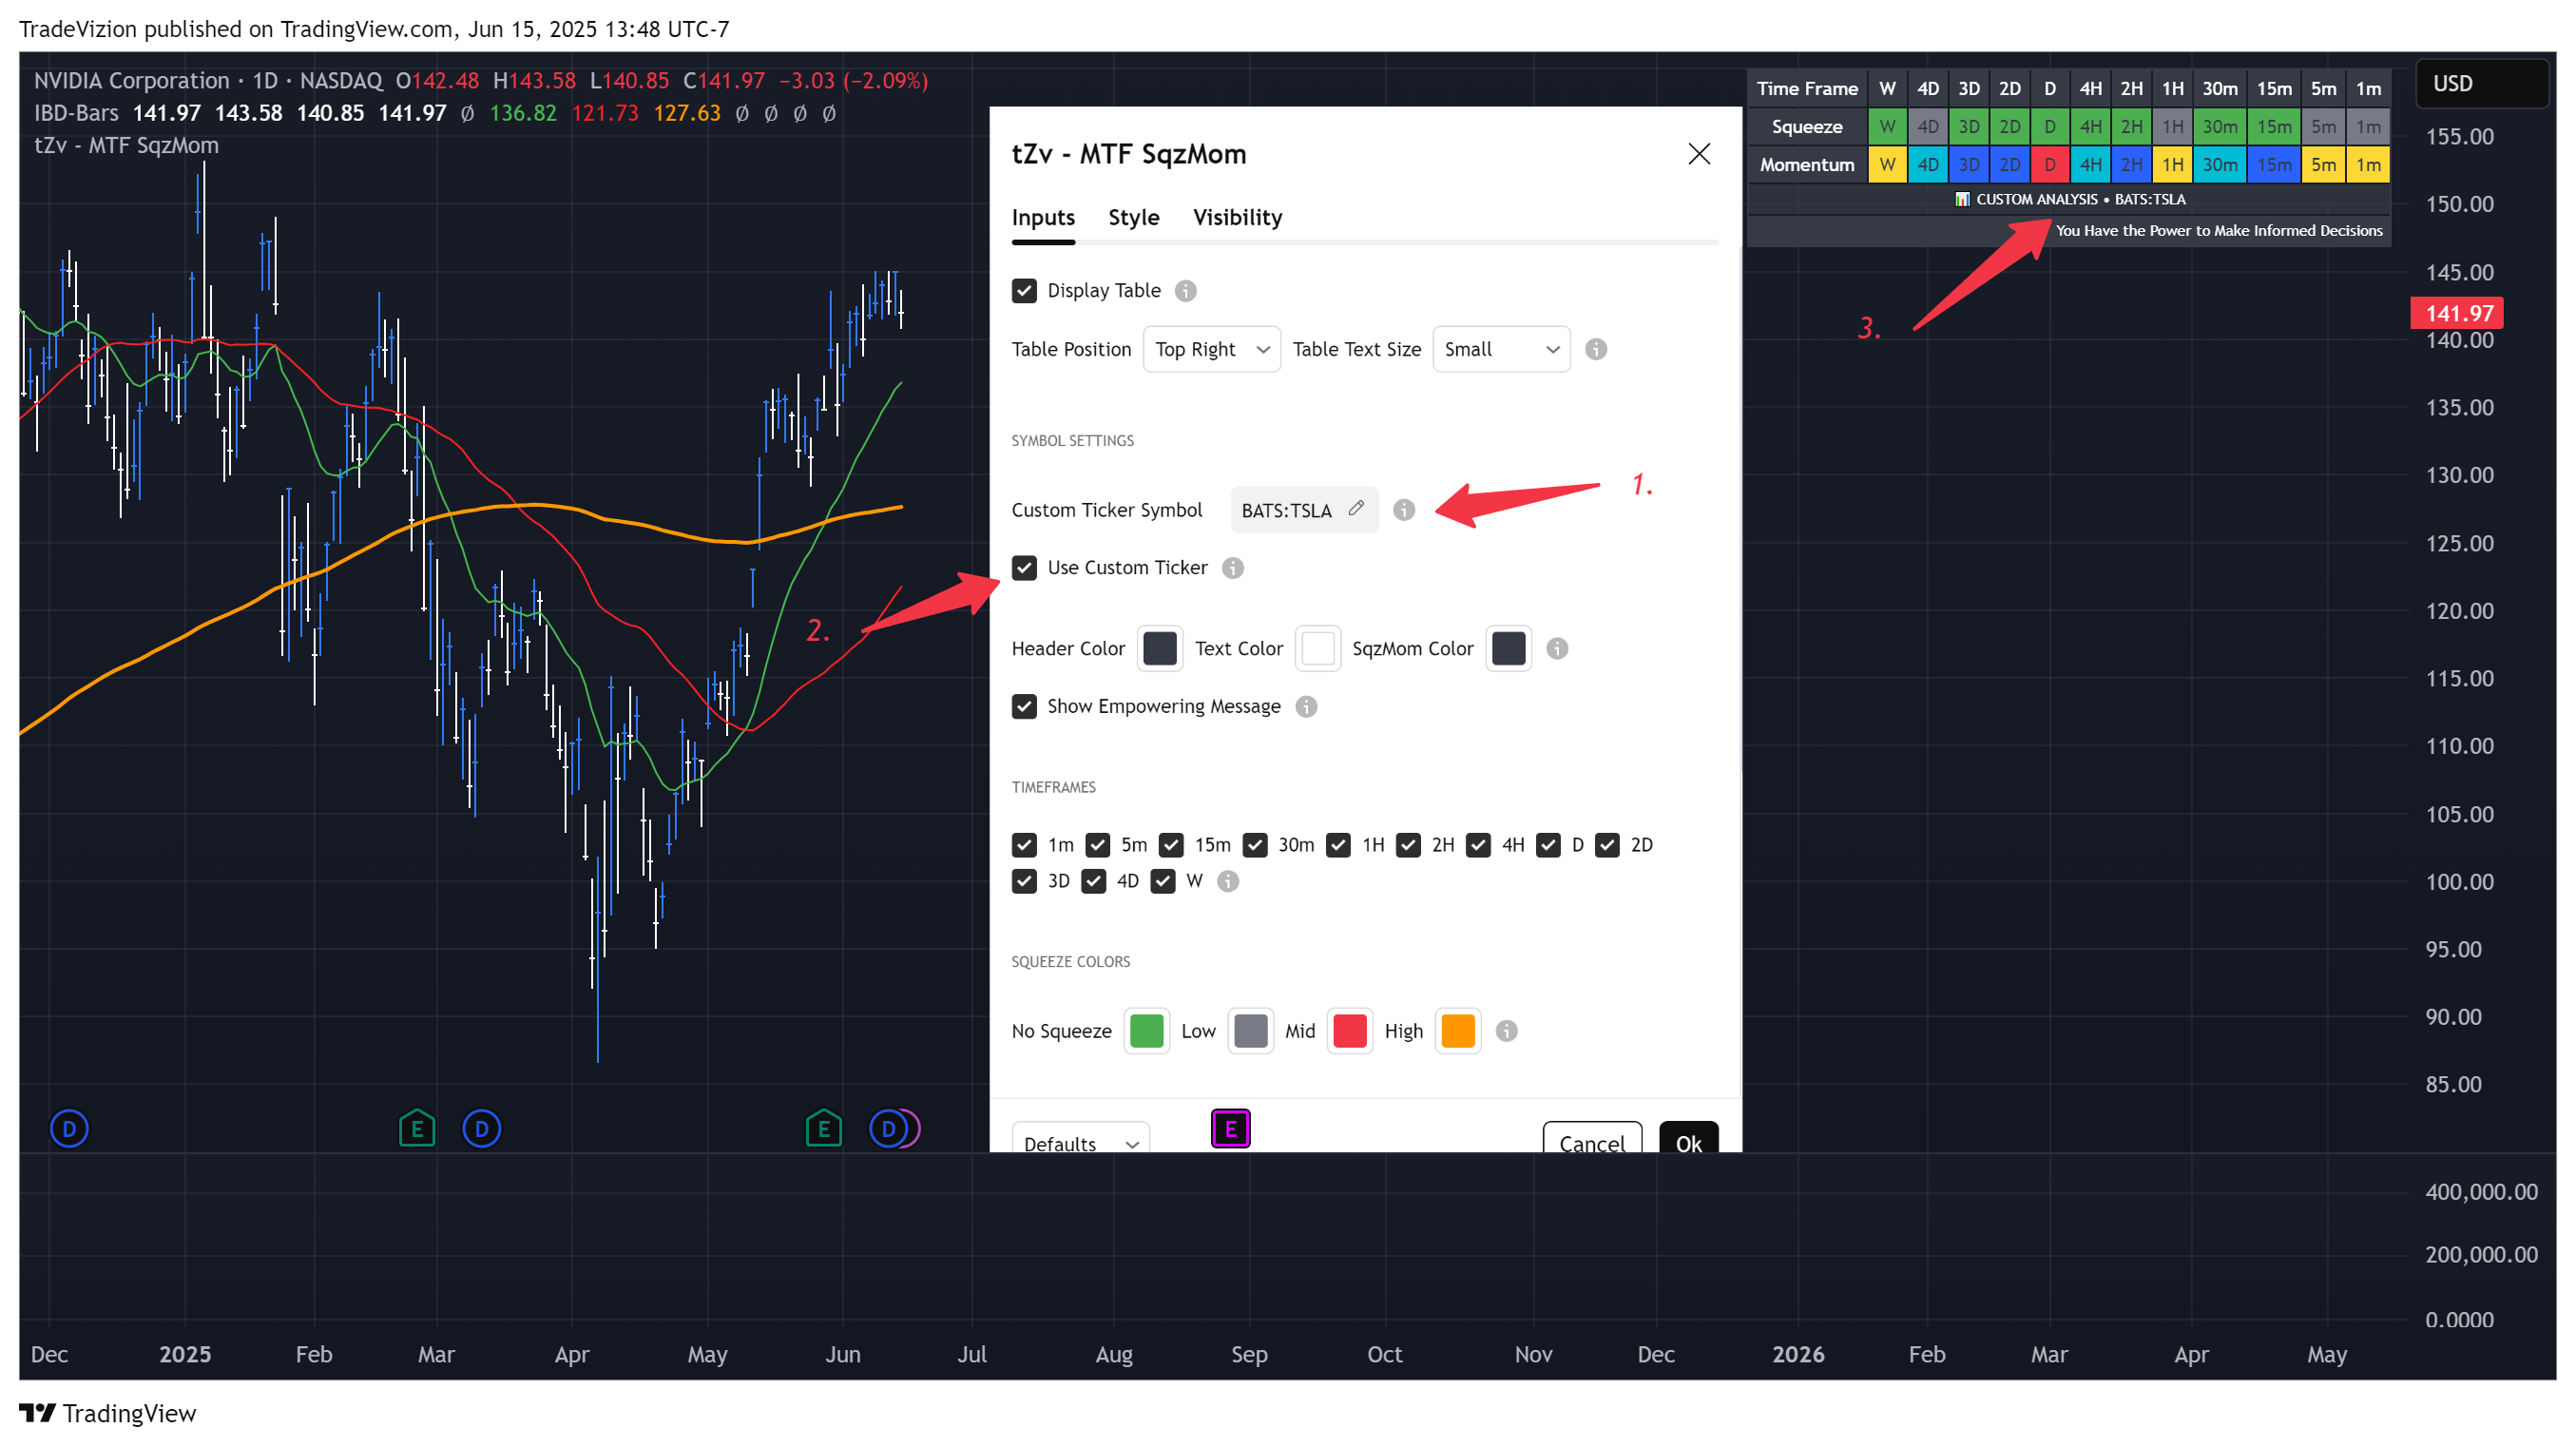Click info icon beside Table Text Size
The height and width of the screenshot is (1447, 2576).
point(1596,349)
